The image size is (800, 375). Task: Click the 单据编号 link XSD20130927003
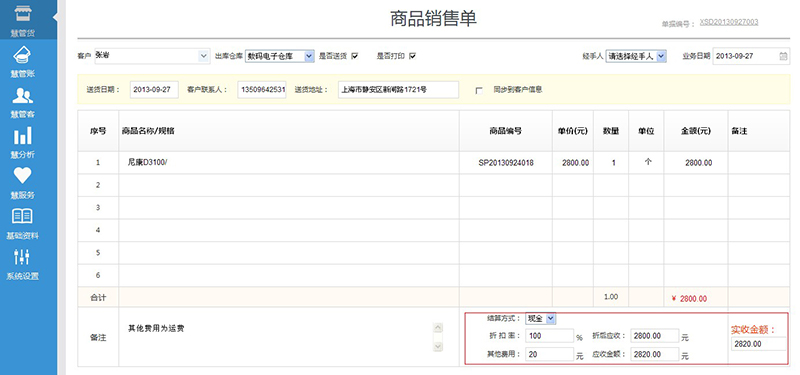click(x=729, y=22)
